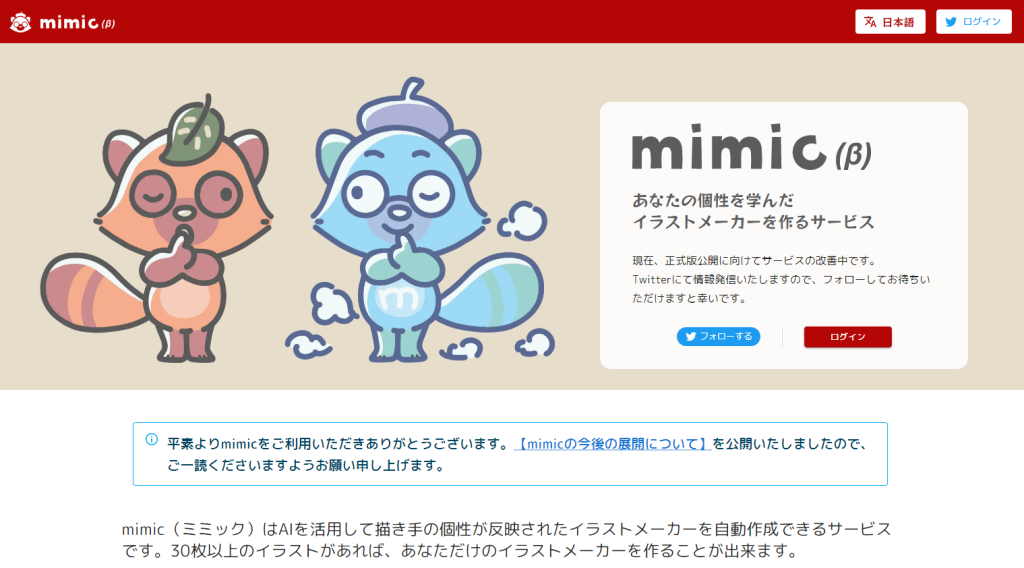Open the mimic (β) header wordmark link
Image resolution: width=1024 pixels, height=568 pixels.
click(77, 23)
